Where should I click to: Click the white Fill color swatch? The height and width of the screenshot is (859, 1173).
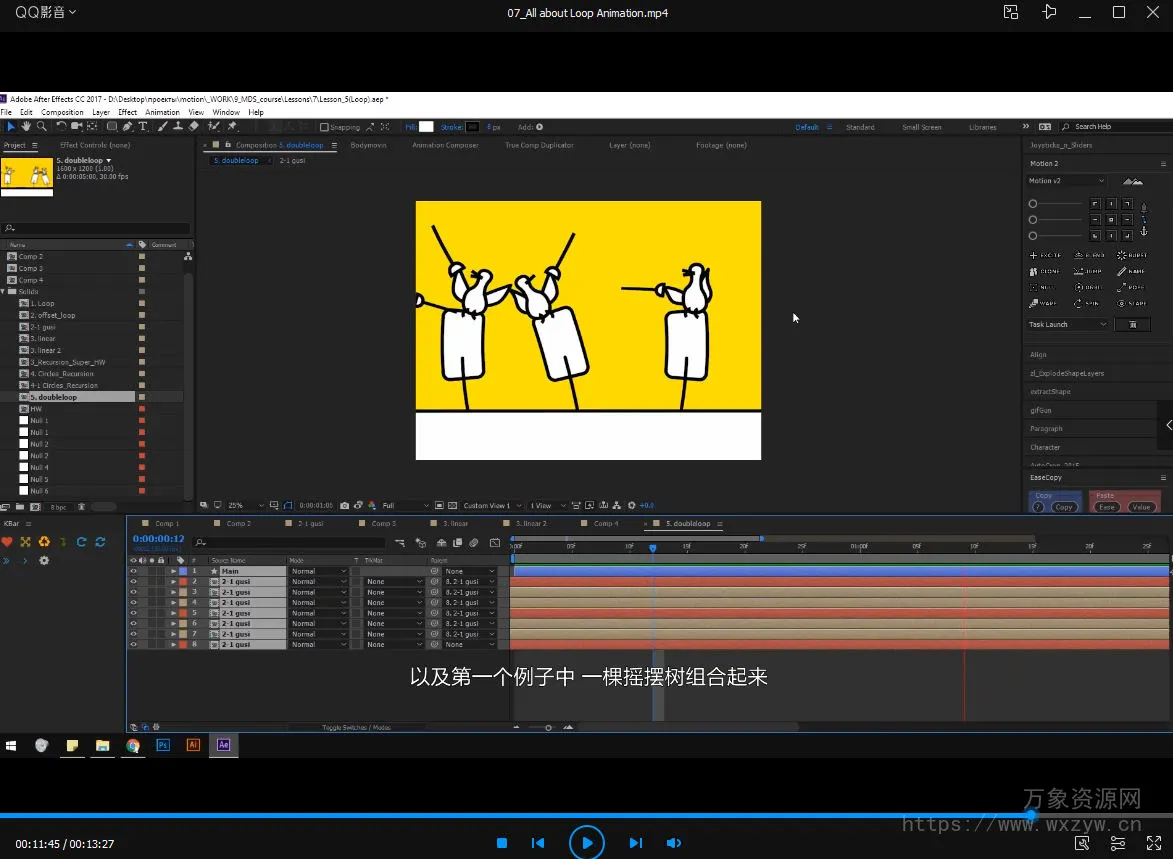pos(426,127)
